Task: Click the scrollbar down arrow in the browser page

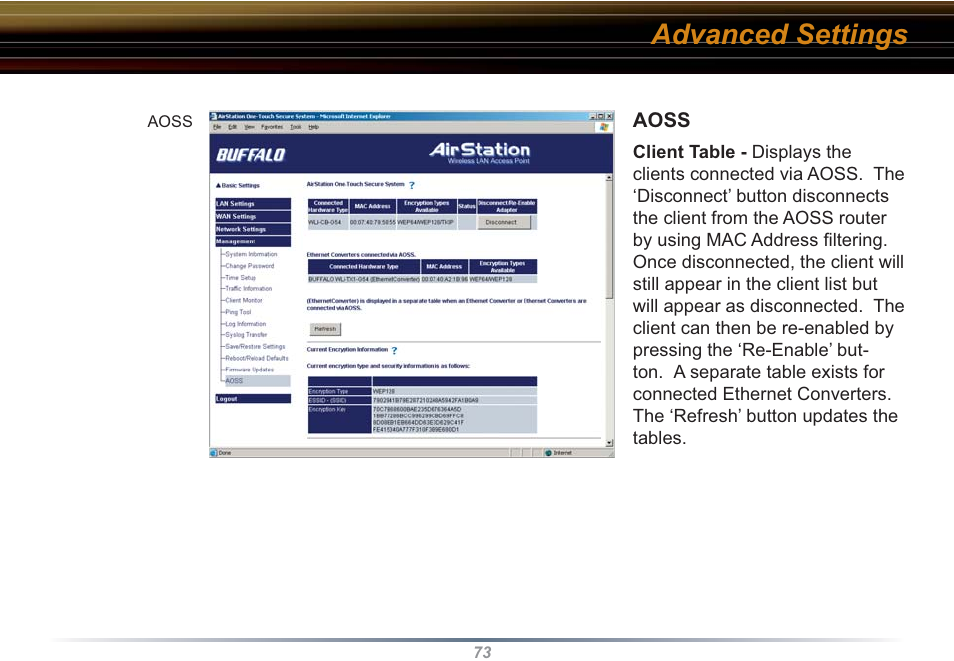Action: point(609,443)
